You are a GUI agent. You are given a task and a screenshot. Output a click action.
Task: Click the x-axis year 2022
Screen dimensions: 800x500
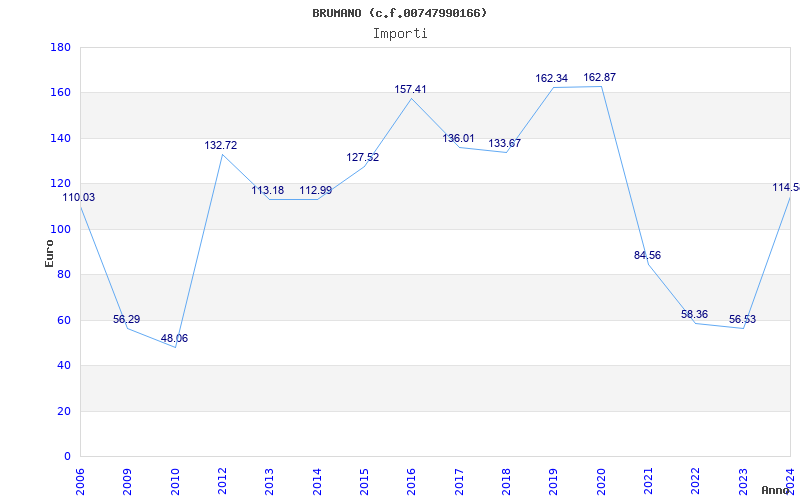coord(695,482)
